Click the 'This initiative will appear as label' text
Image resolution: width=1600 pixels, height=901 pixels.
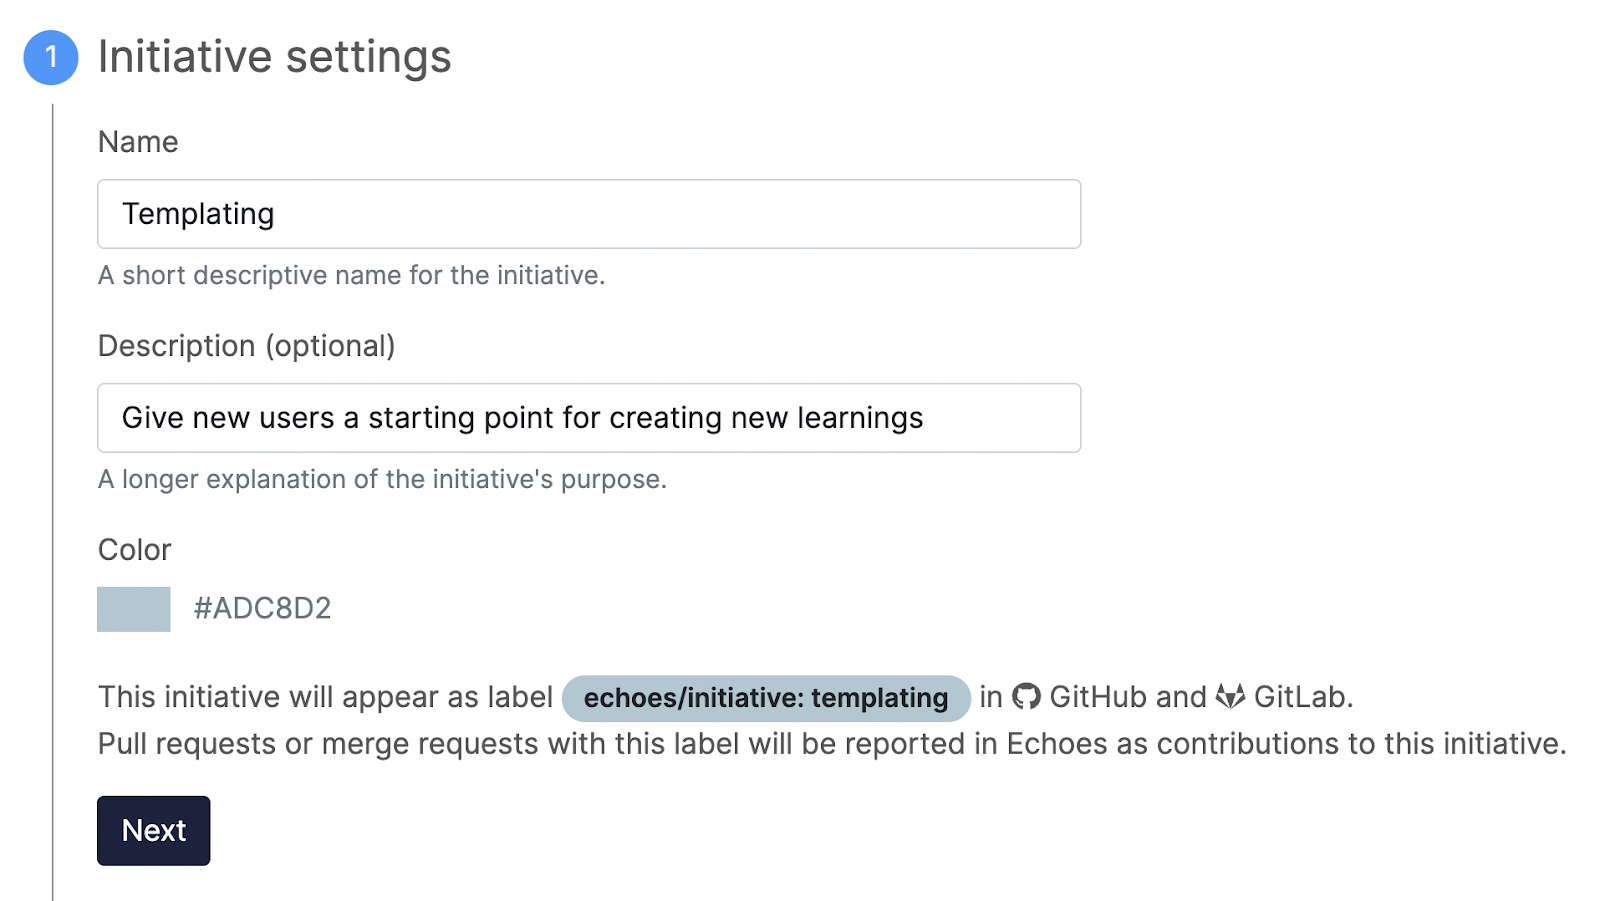[325, 697]
